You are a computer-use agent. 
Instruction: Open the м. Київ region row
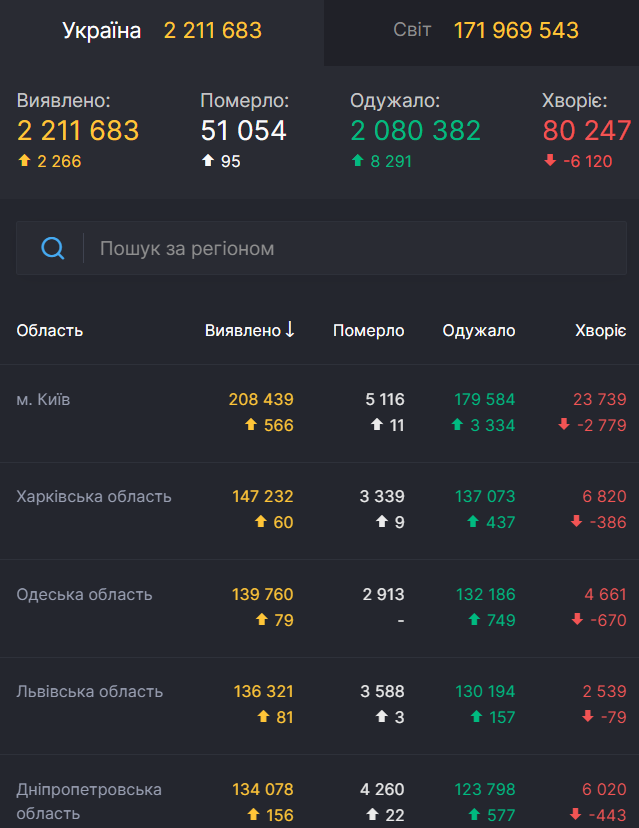click(43, 400)
